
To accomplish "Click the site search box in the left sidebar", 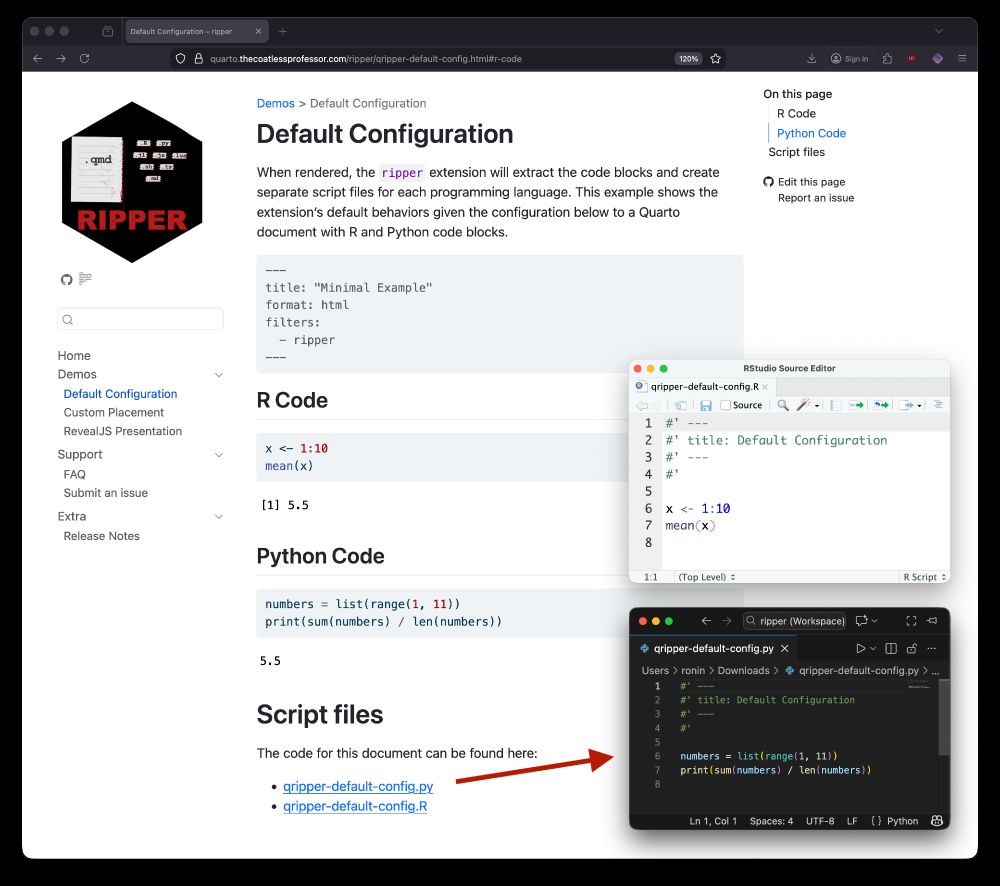I will [140, 318].
